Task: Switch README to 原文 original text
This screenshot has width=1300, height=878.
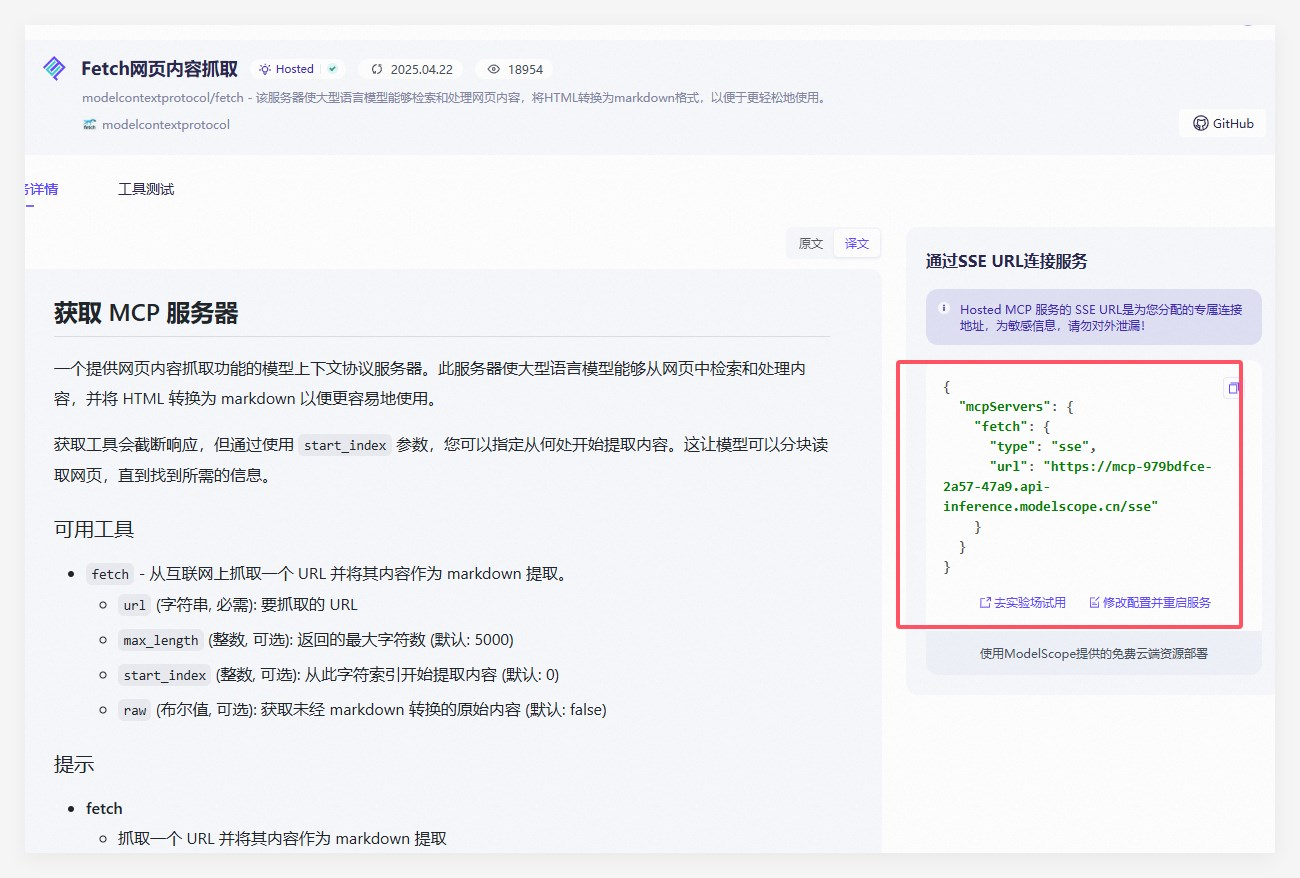Action: pyautogui.click(x=811, y=244)
